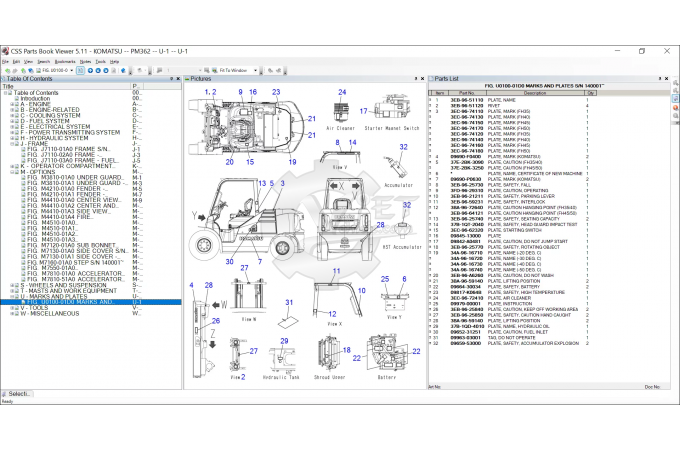Open the File menu

click(5, 62)
